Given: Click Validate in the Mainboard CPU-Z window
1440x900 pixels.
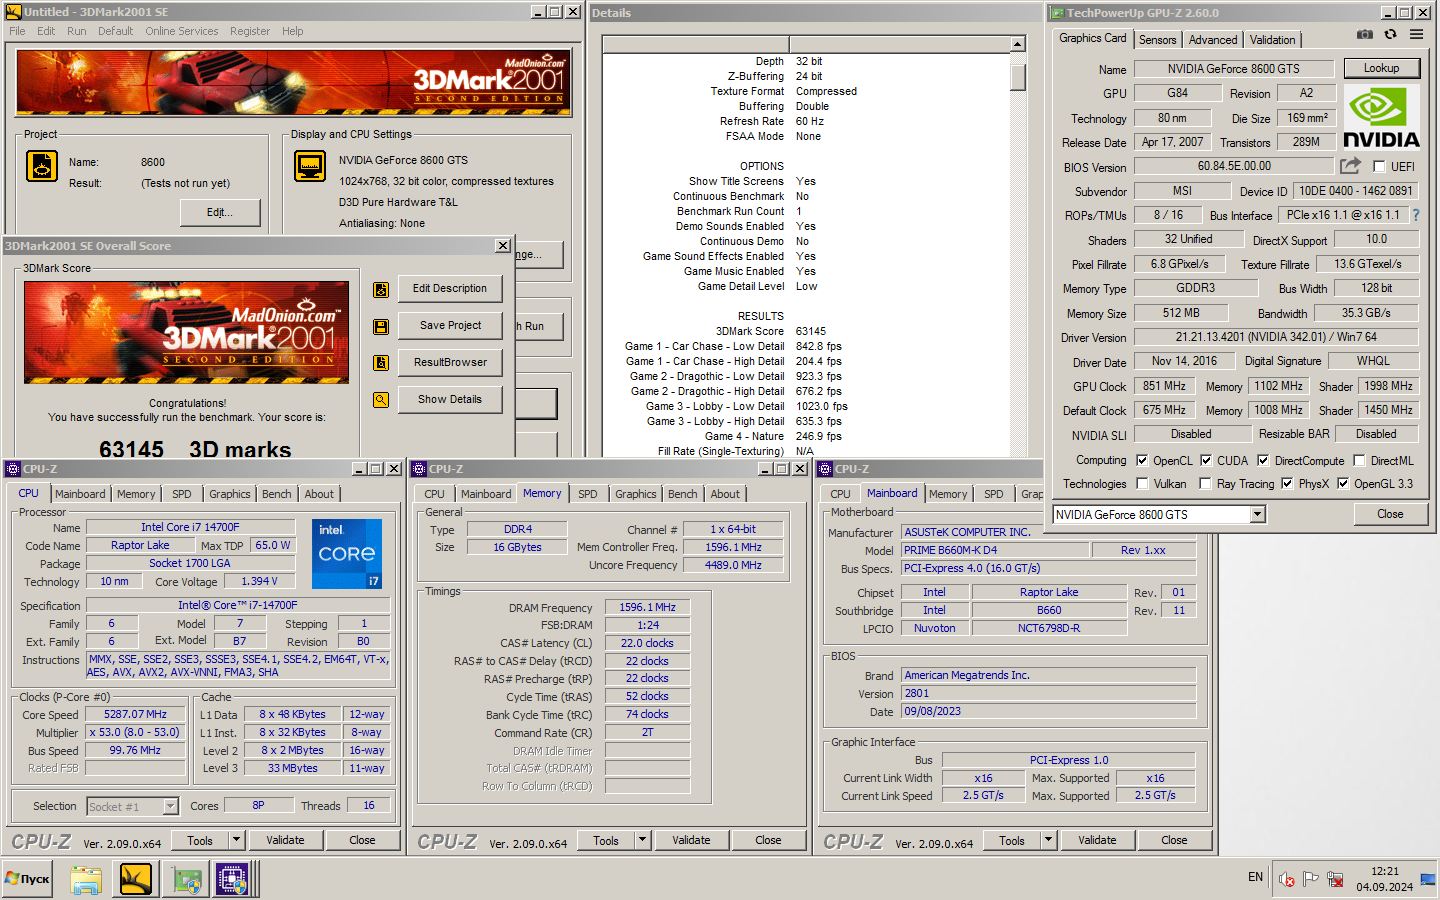Looking at the screenshot, I should point(1097,840).
